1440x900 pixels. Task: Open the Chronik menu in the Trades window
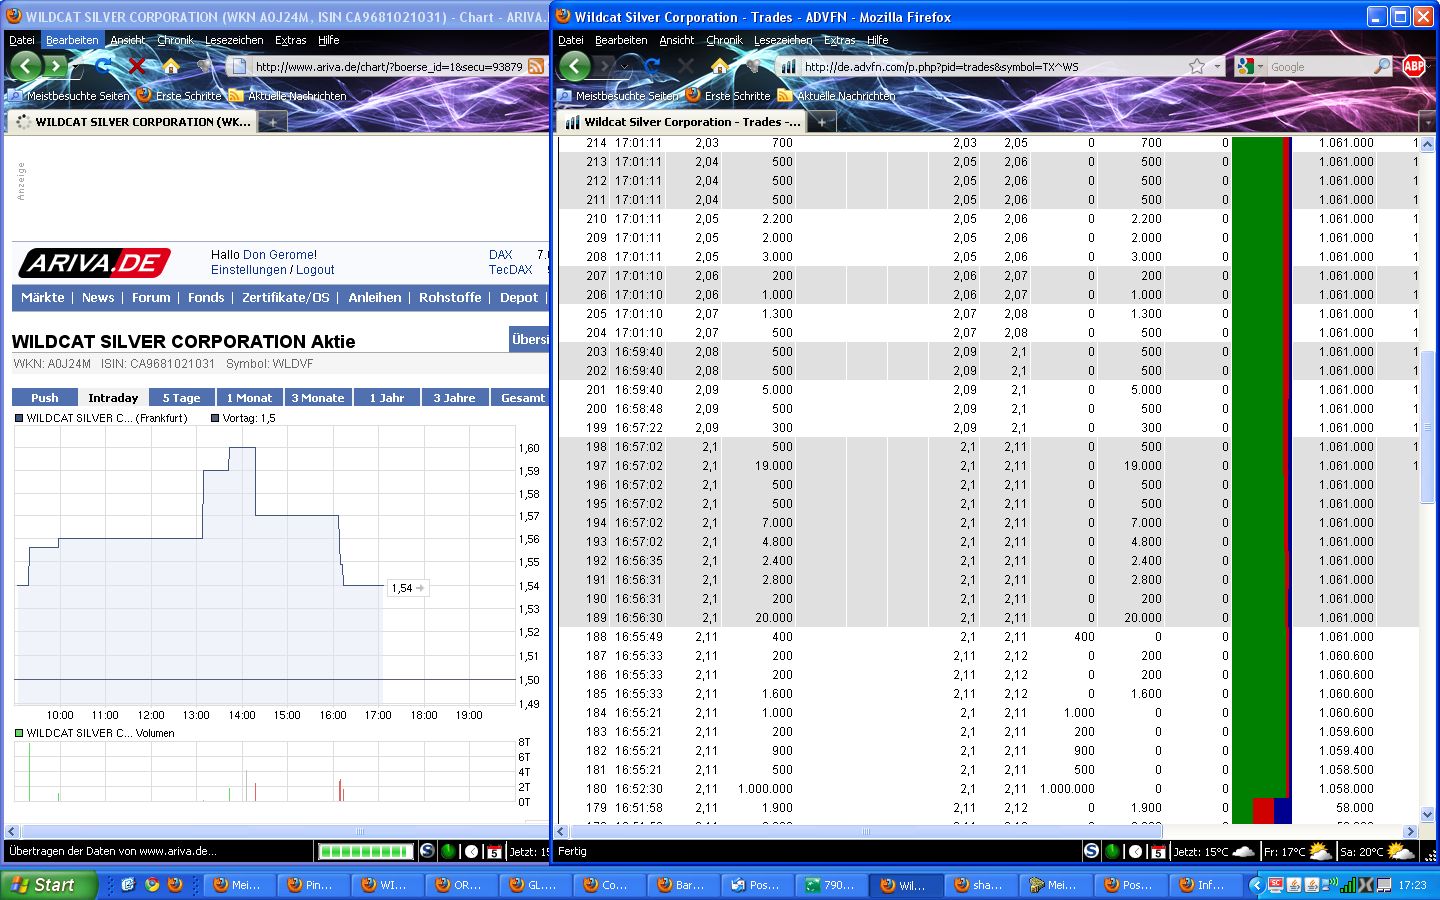[x=724, y=40]
